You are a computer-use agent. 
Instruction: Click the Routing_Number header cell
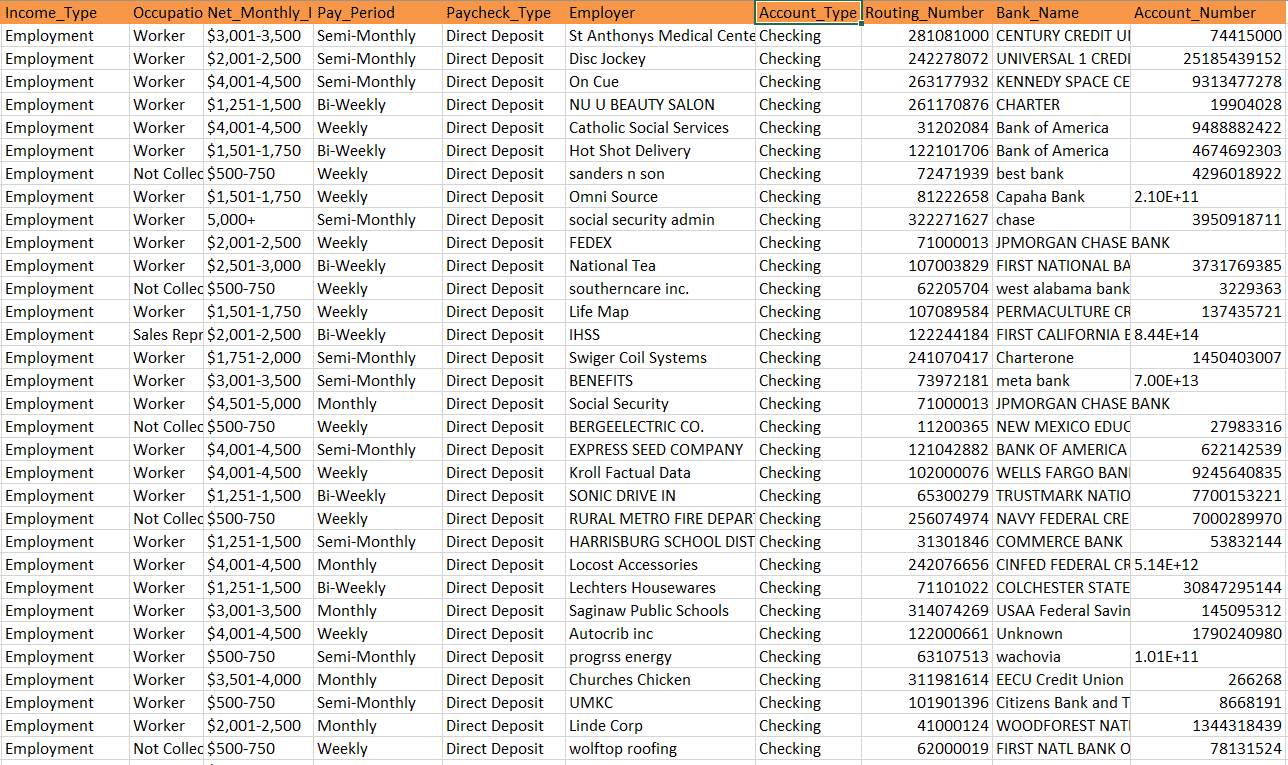tap(925, 13)
